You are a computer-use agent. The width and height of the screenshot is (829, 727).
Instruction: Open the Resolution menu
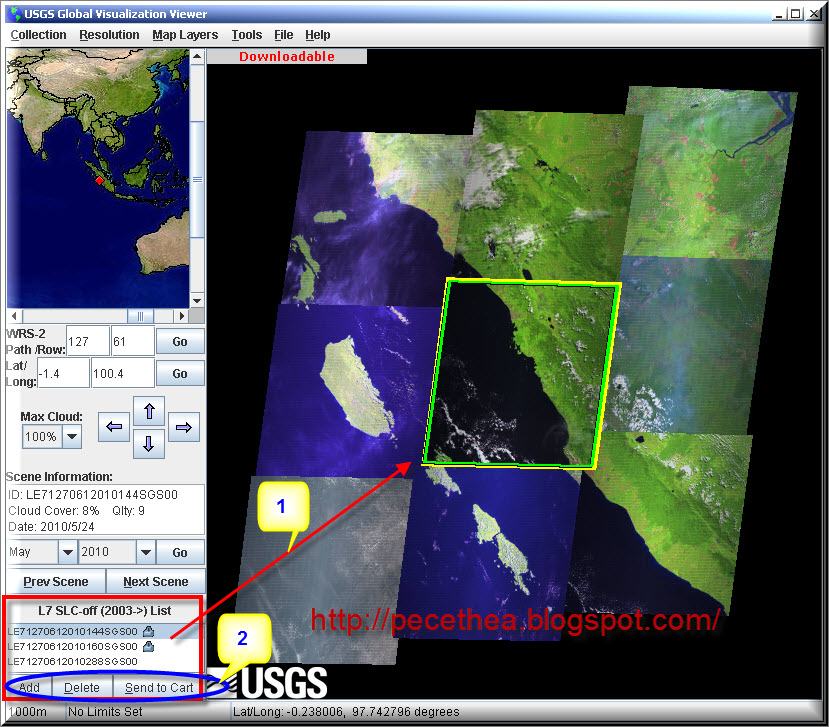point(109,34)
